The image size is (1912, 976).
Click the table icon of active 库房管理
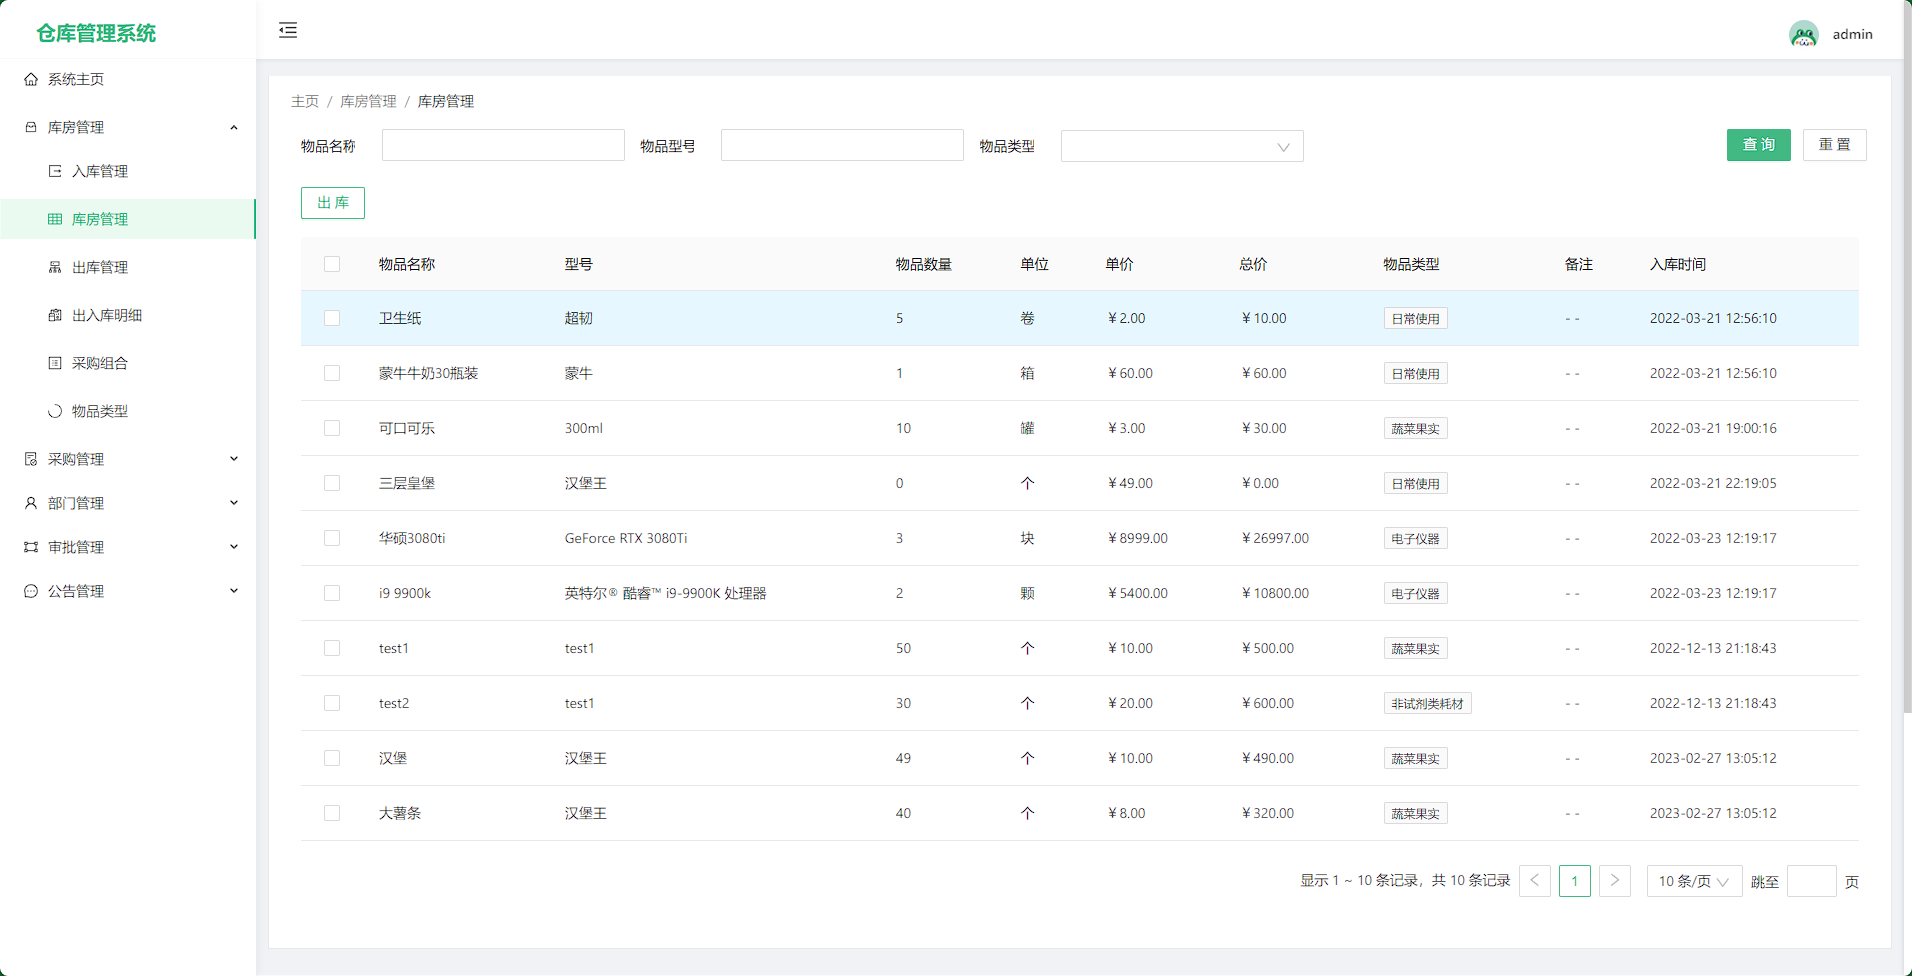coord(55,219)
